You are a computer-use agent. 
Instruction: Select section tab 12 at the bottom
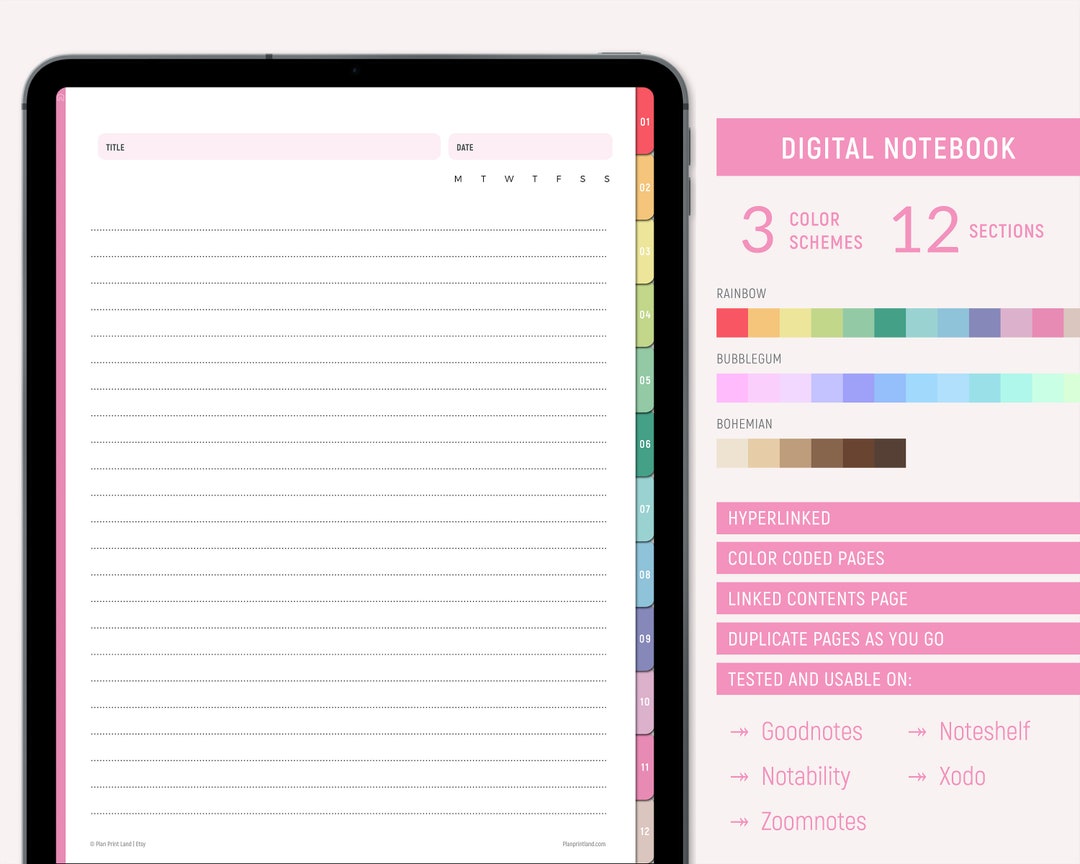646,830
